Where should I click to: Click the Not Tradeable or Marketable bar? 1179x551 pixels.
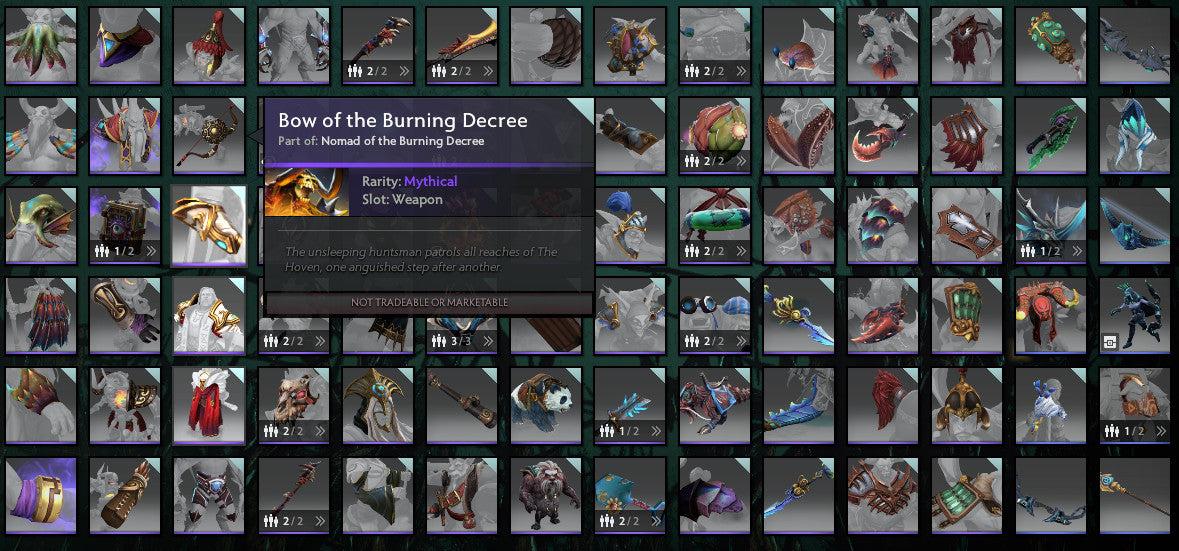pyautogui.click(x=429, y=302)
